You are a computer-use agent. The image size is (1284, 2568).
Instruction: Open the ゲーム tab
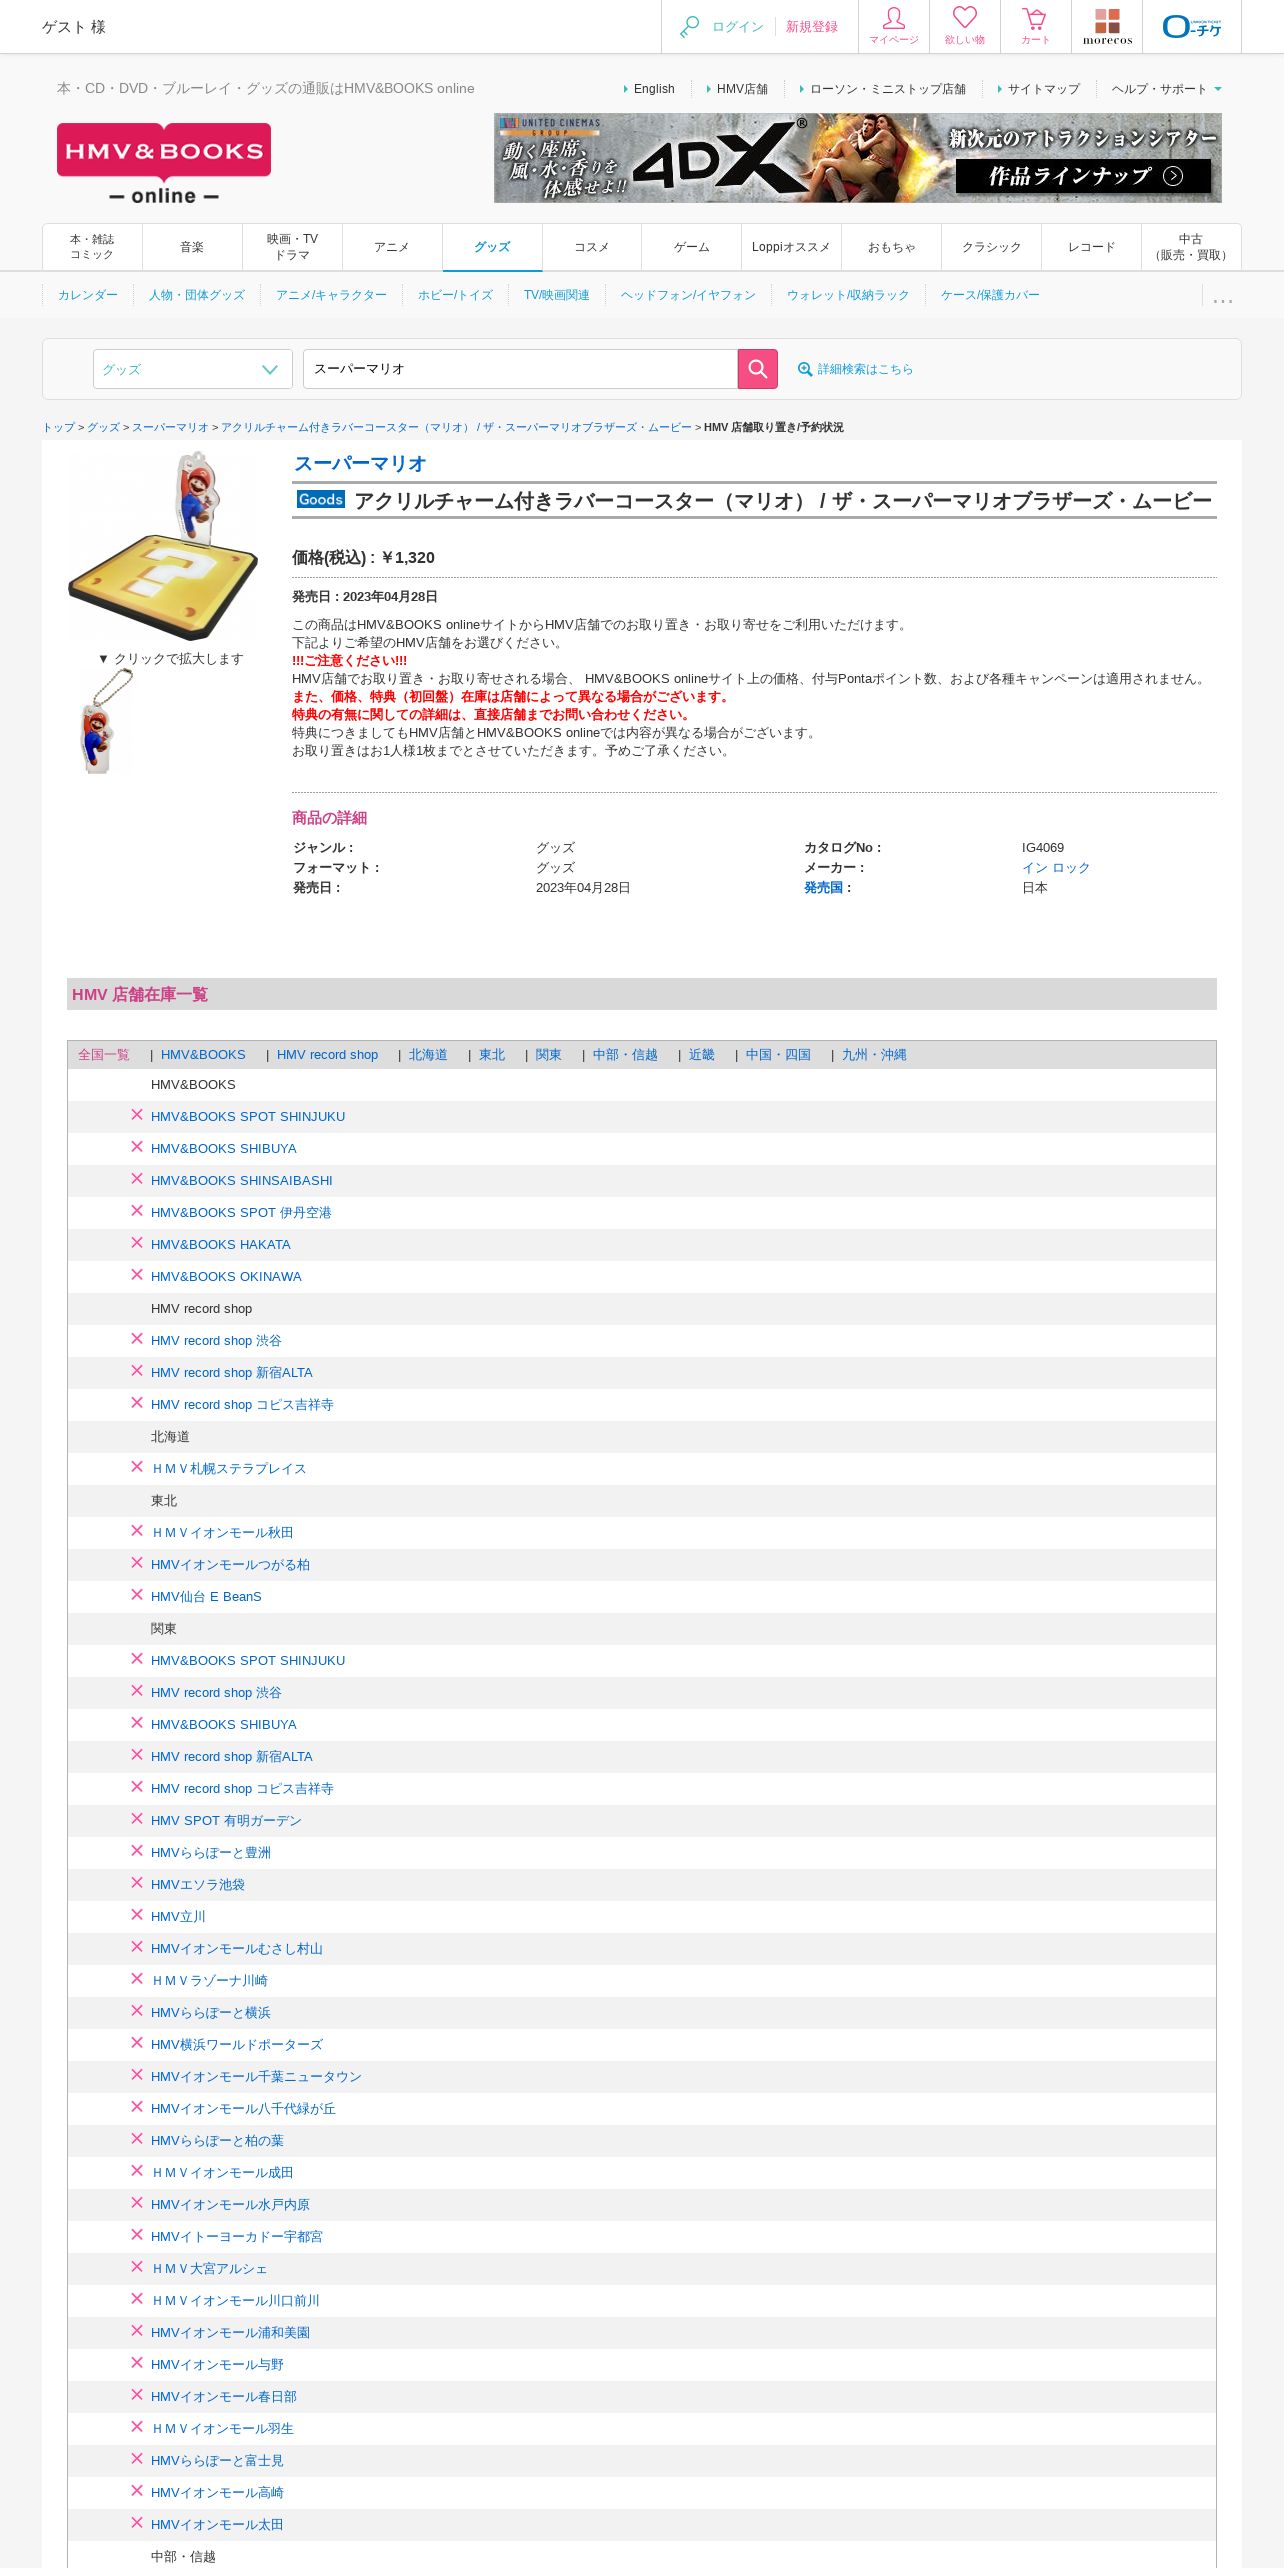click(x=692, y=247)
